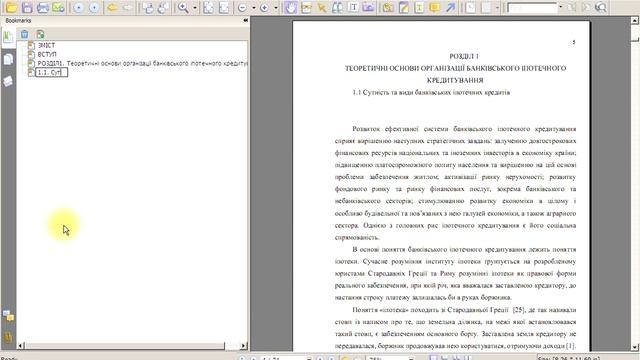The height and width of the screenshot is (360, 640).
Task: Go to the previous page round button
Action: (x=78, y=7)
